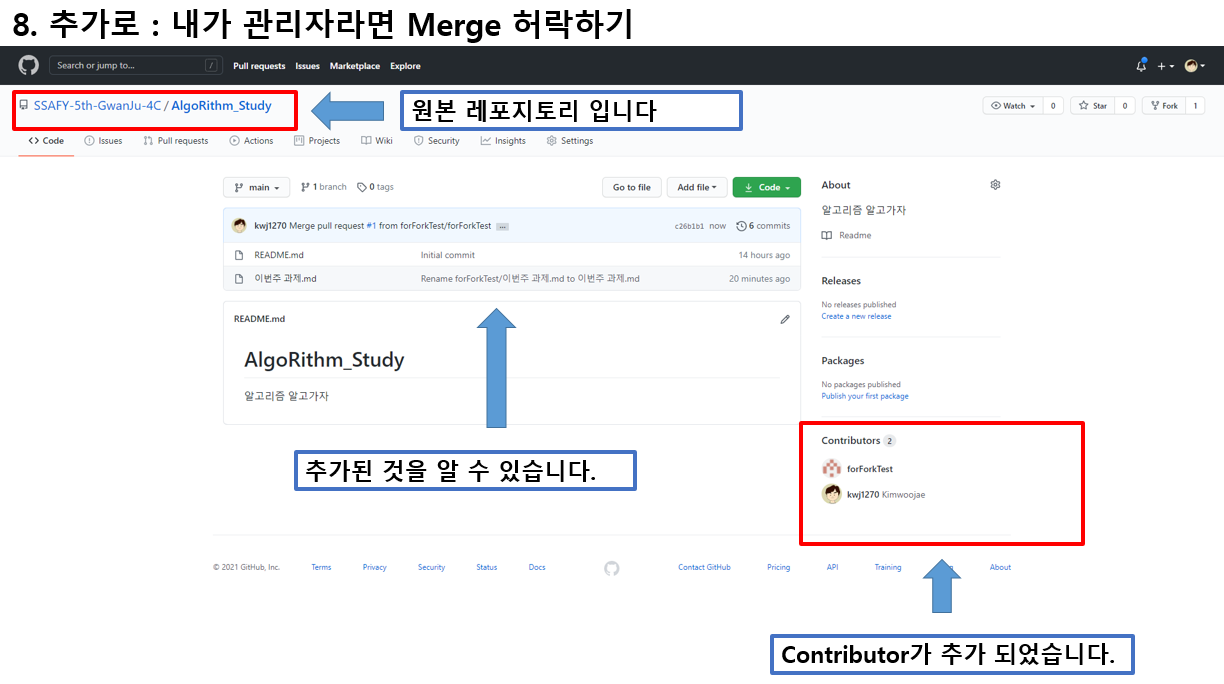Click kwj1270's avatar on the latest commit
This screenshot has width=1224, height=684.
click(239, 225)
